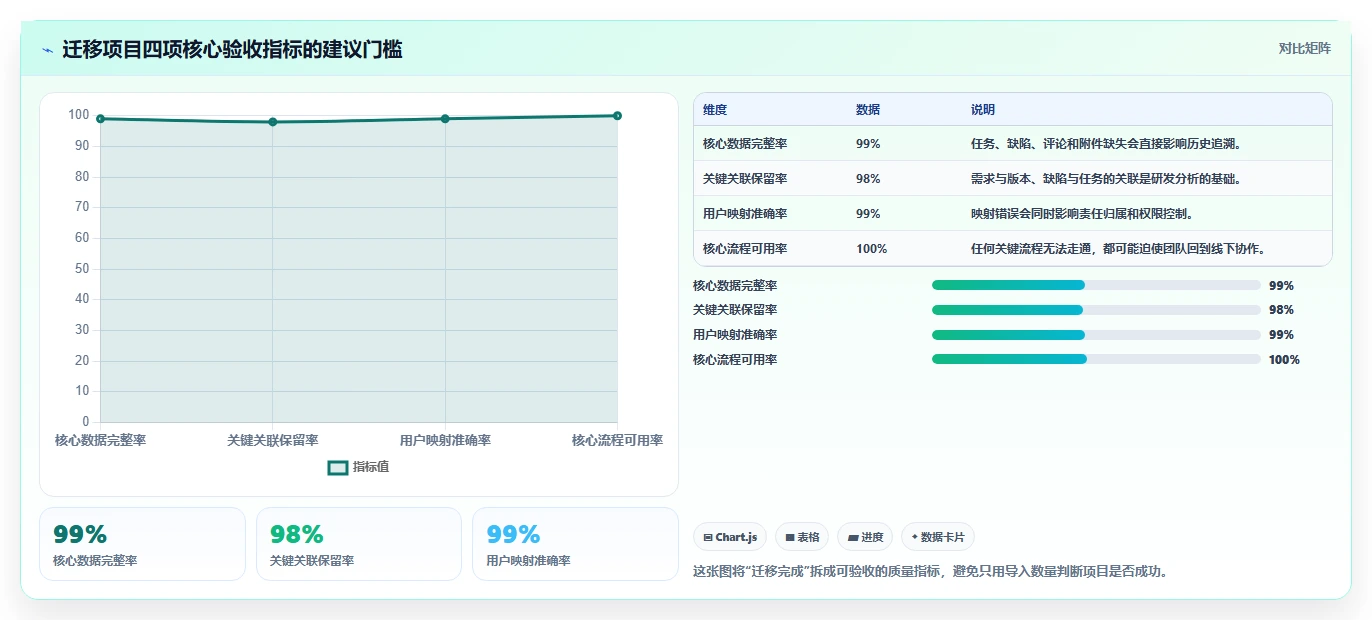Click the sparkle icon in 数据卡片 tag
Image resolution: width=1372 pixels, height=620 pixels.
click(x=914, y=537)
